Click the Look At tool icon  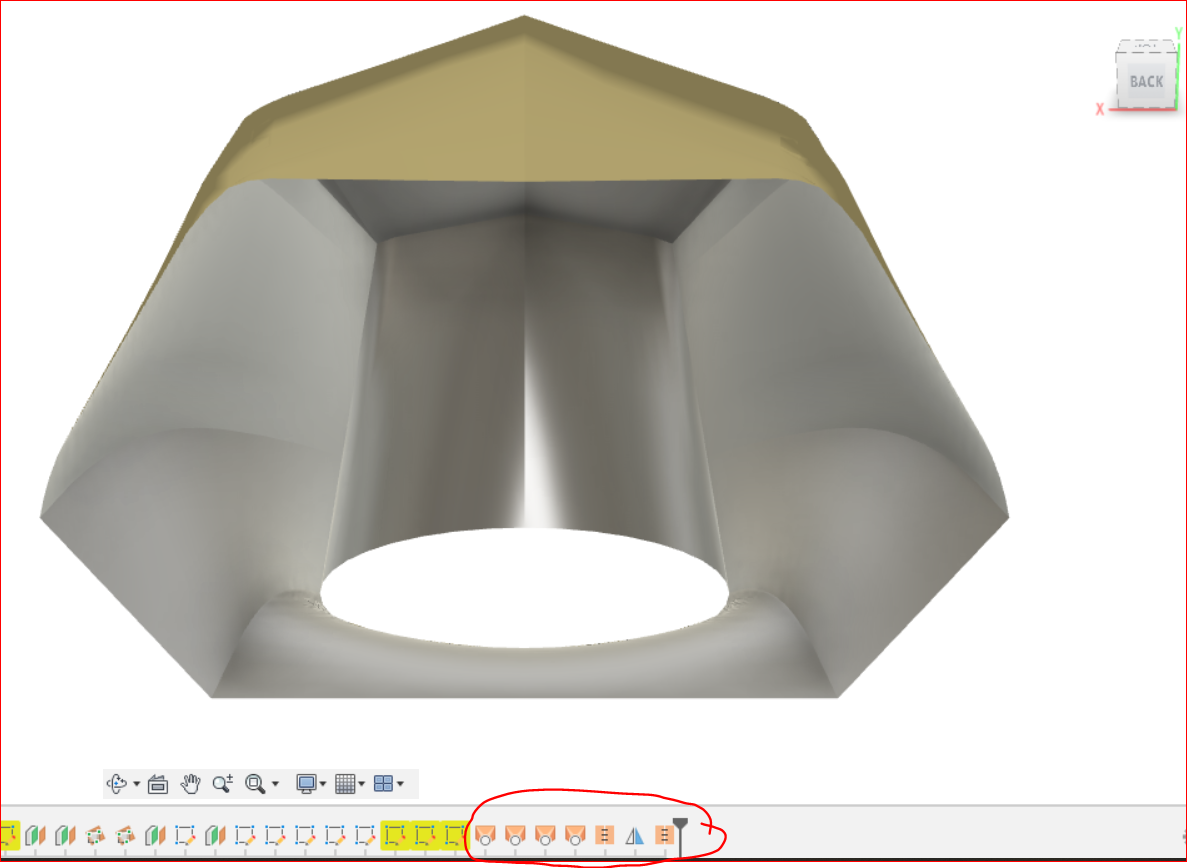[x=157, y=784]
